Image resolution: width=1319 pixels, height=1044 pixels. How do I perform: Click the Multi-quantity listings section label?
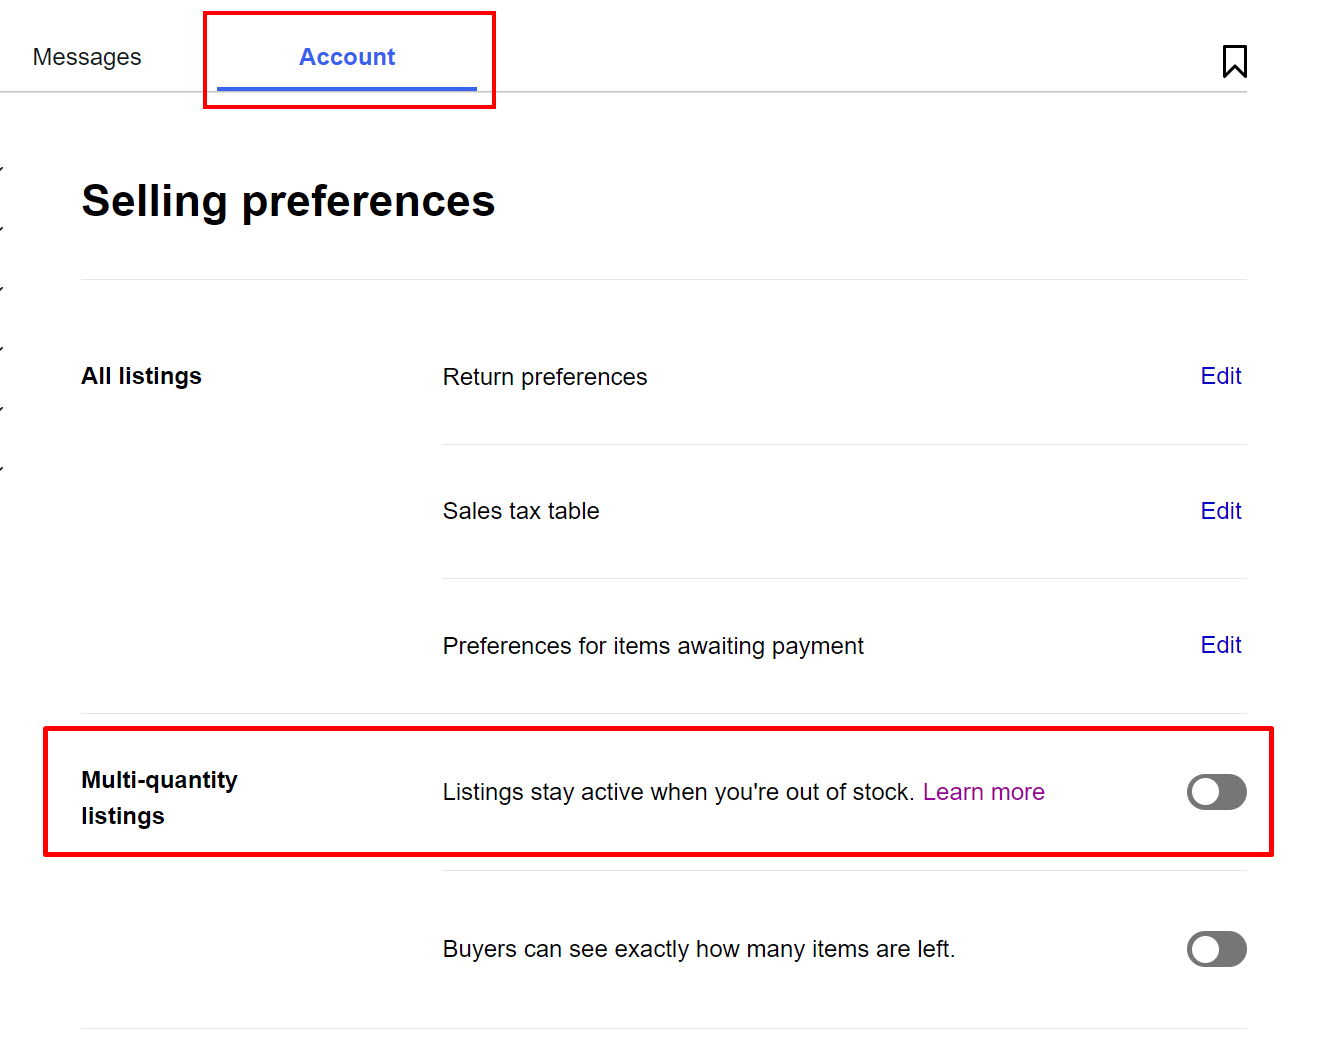(159, 797)
